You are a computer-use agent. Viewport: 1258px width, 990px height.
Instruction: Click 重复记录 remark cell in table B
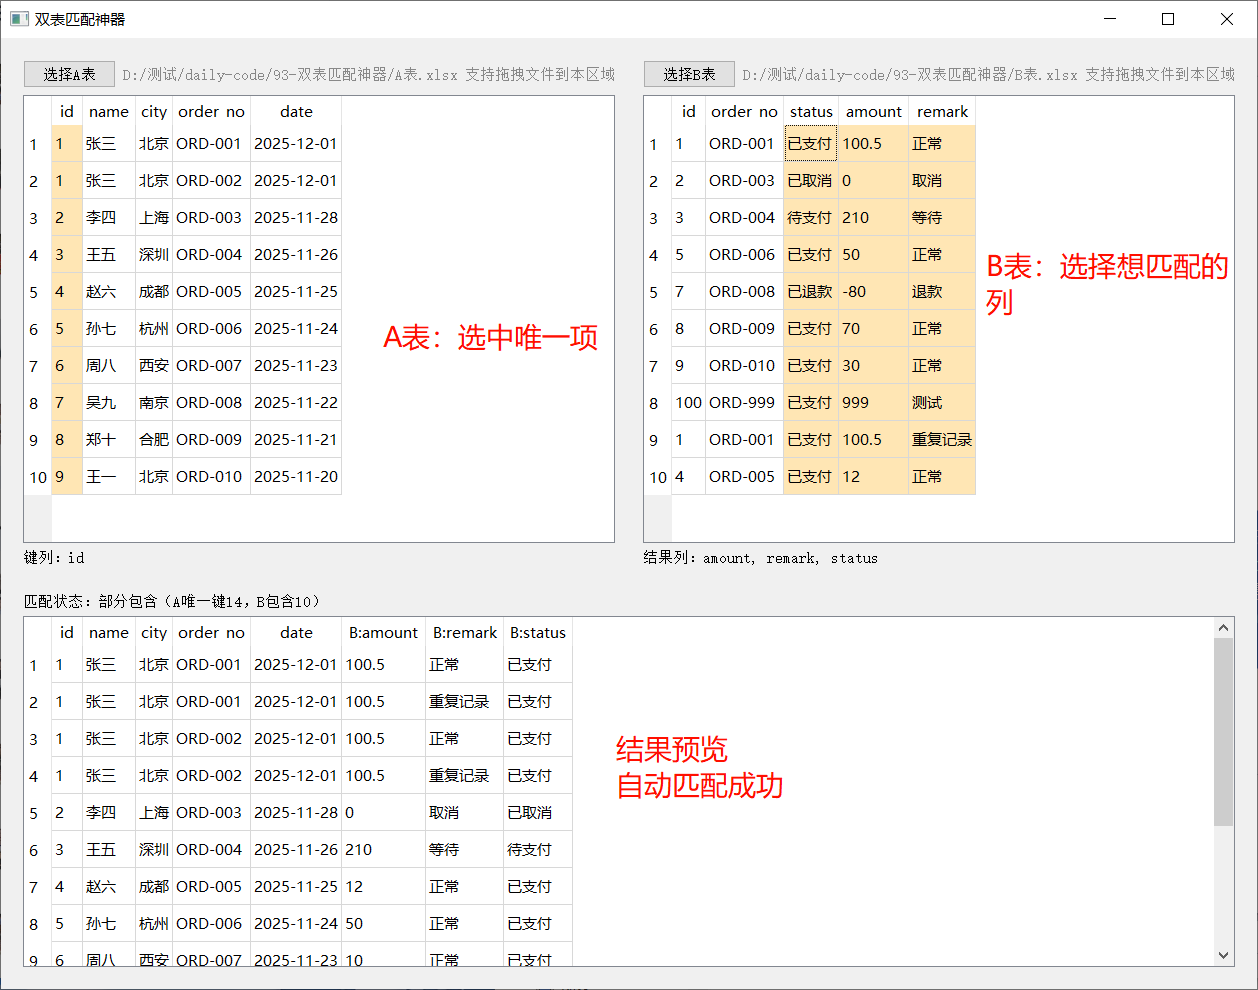coord(941,440)
